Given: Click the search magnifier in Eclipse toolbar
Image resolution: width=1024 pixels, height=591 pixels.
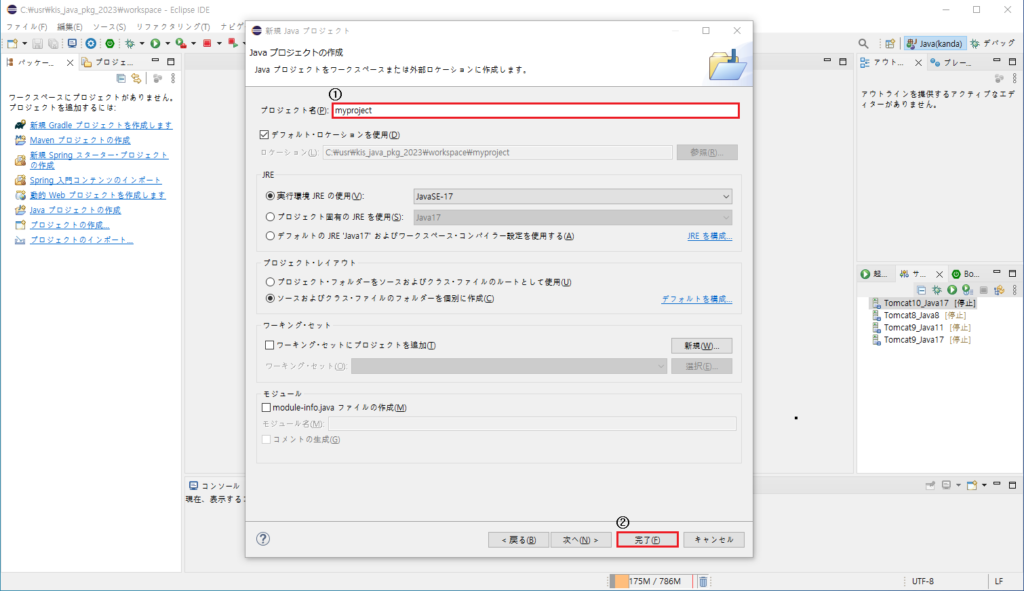Looking at the screenshot, I should pyautogui.click(x=863, y=44).
